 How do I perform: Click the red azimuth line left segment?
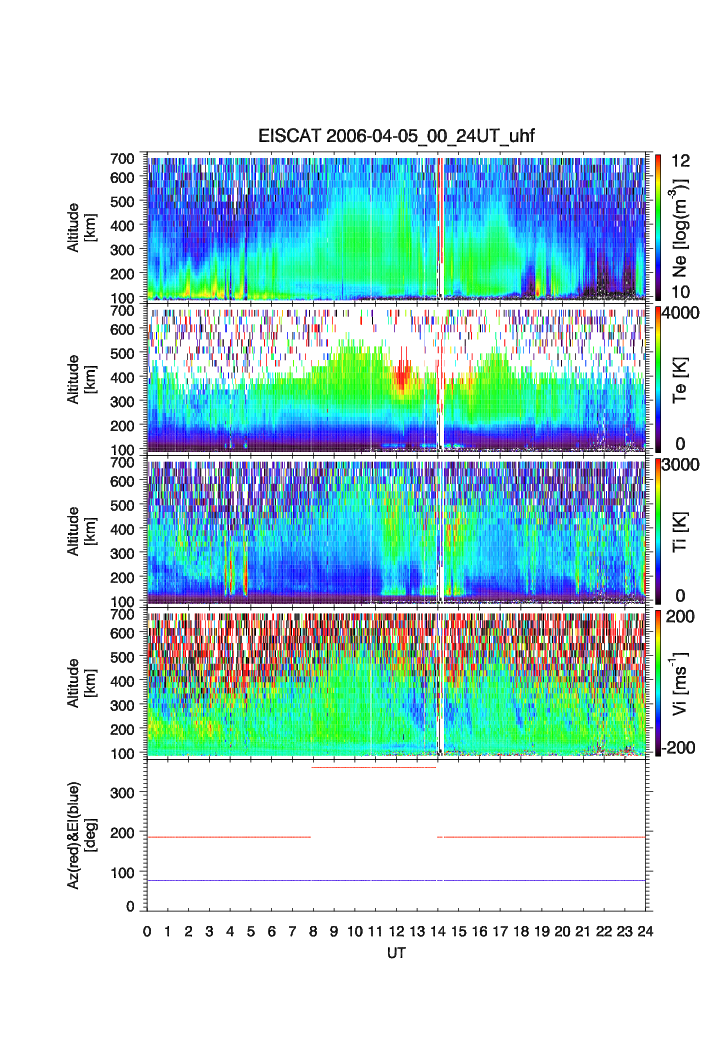228,837
